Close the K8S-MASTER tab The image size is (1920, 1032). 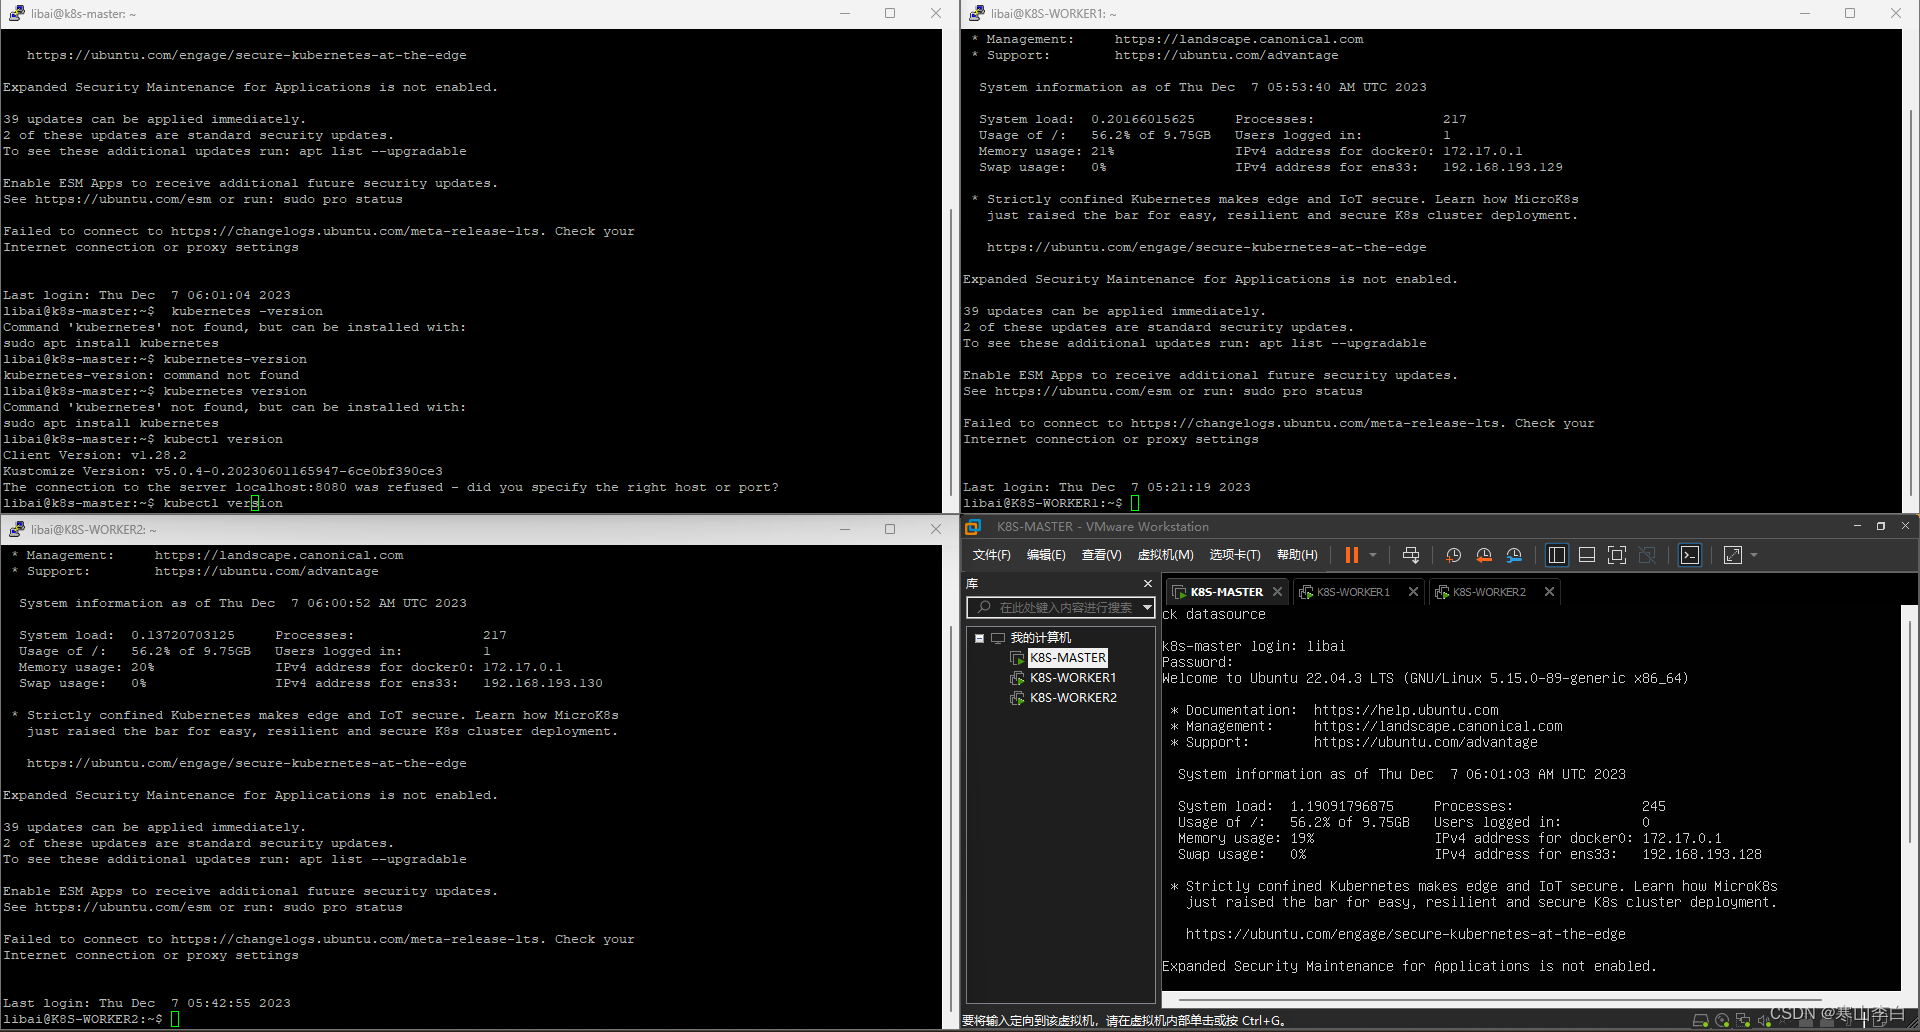[x=1277, y=592]
